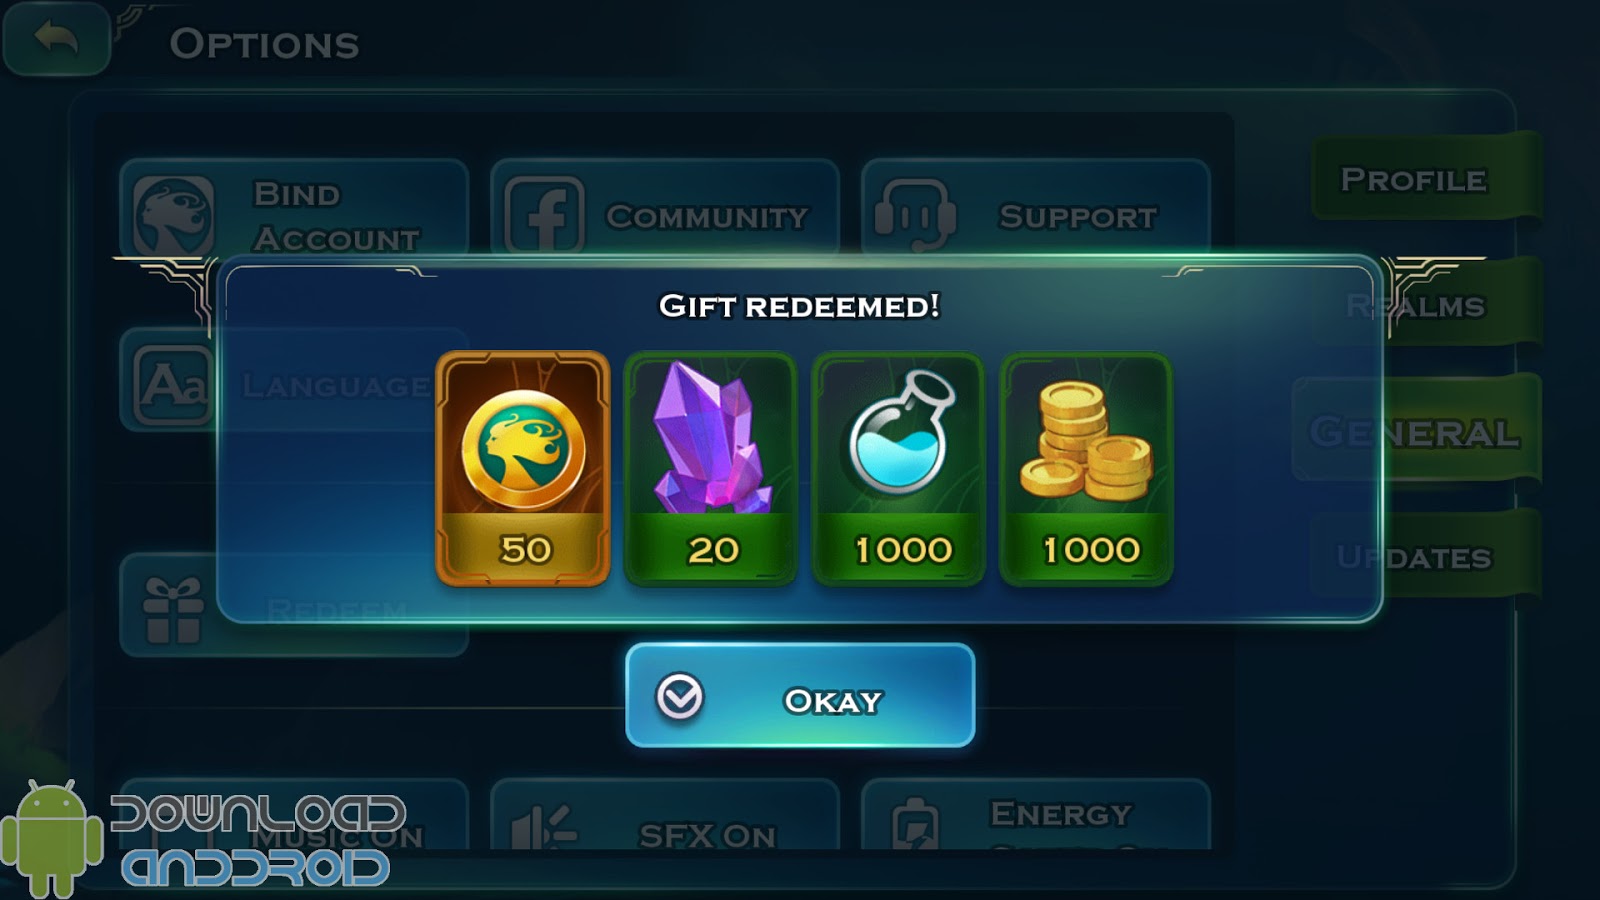Click the Facebook Community icon

(544, 215)
